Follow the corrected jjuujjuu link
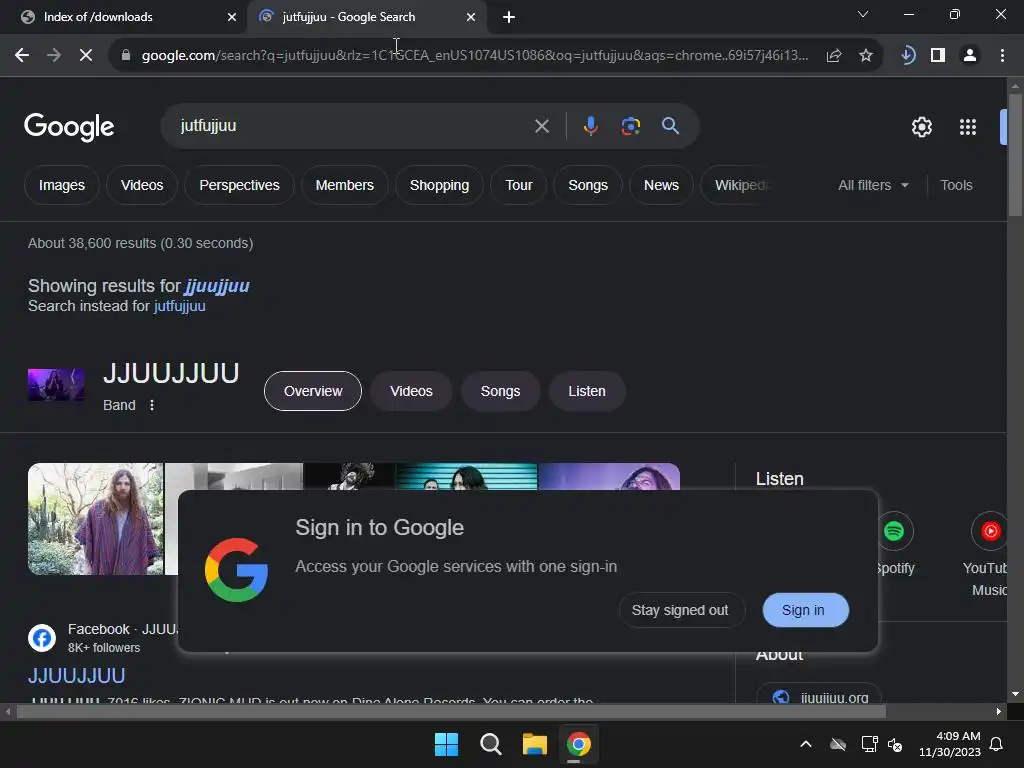This screenshot has width=1024, height=768. [x=217, y=286]
